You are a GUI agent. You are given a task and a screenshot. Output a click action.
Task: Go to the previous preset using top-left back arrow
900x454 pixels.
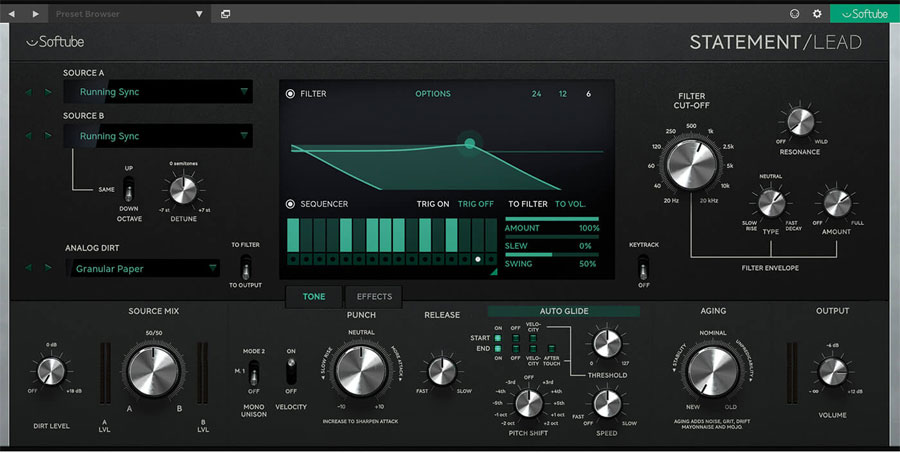pos(11,14)
